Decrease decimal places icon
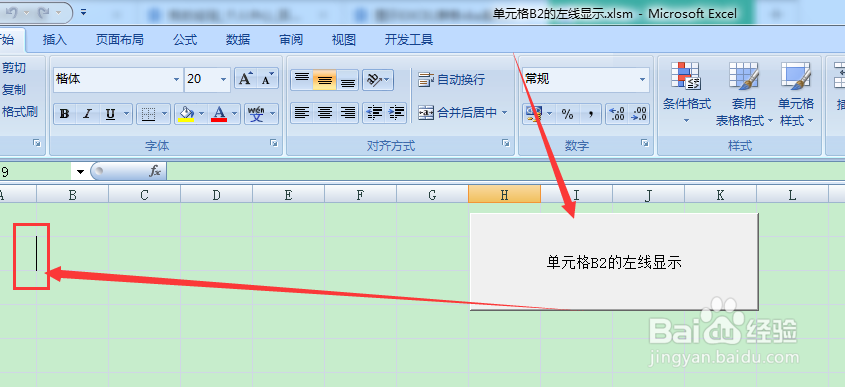845x387 pixels. tap(639, 114)
